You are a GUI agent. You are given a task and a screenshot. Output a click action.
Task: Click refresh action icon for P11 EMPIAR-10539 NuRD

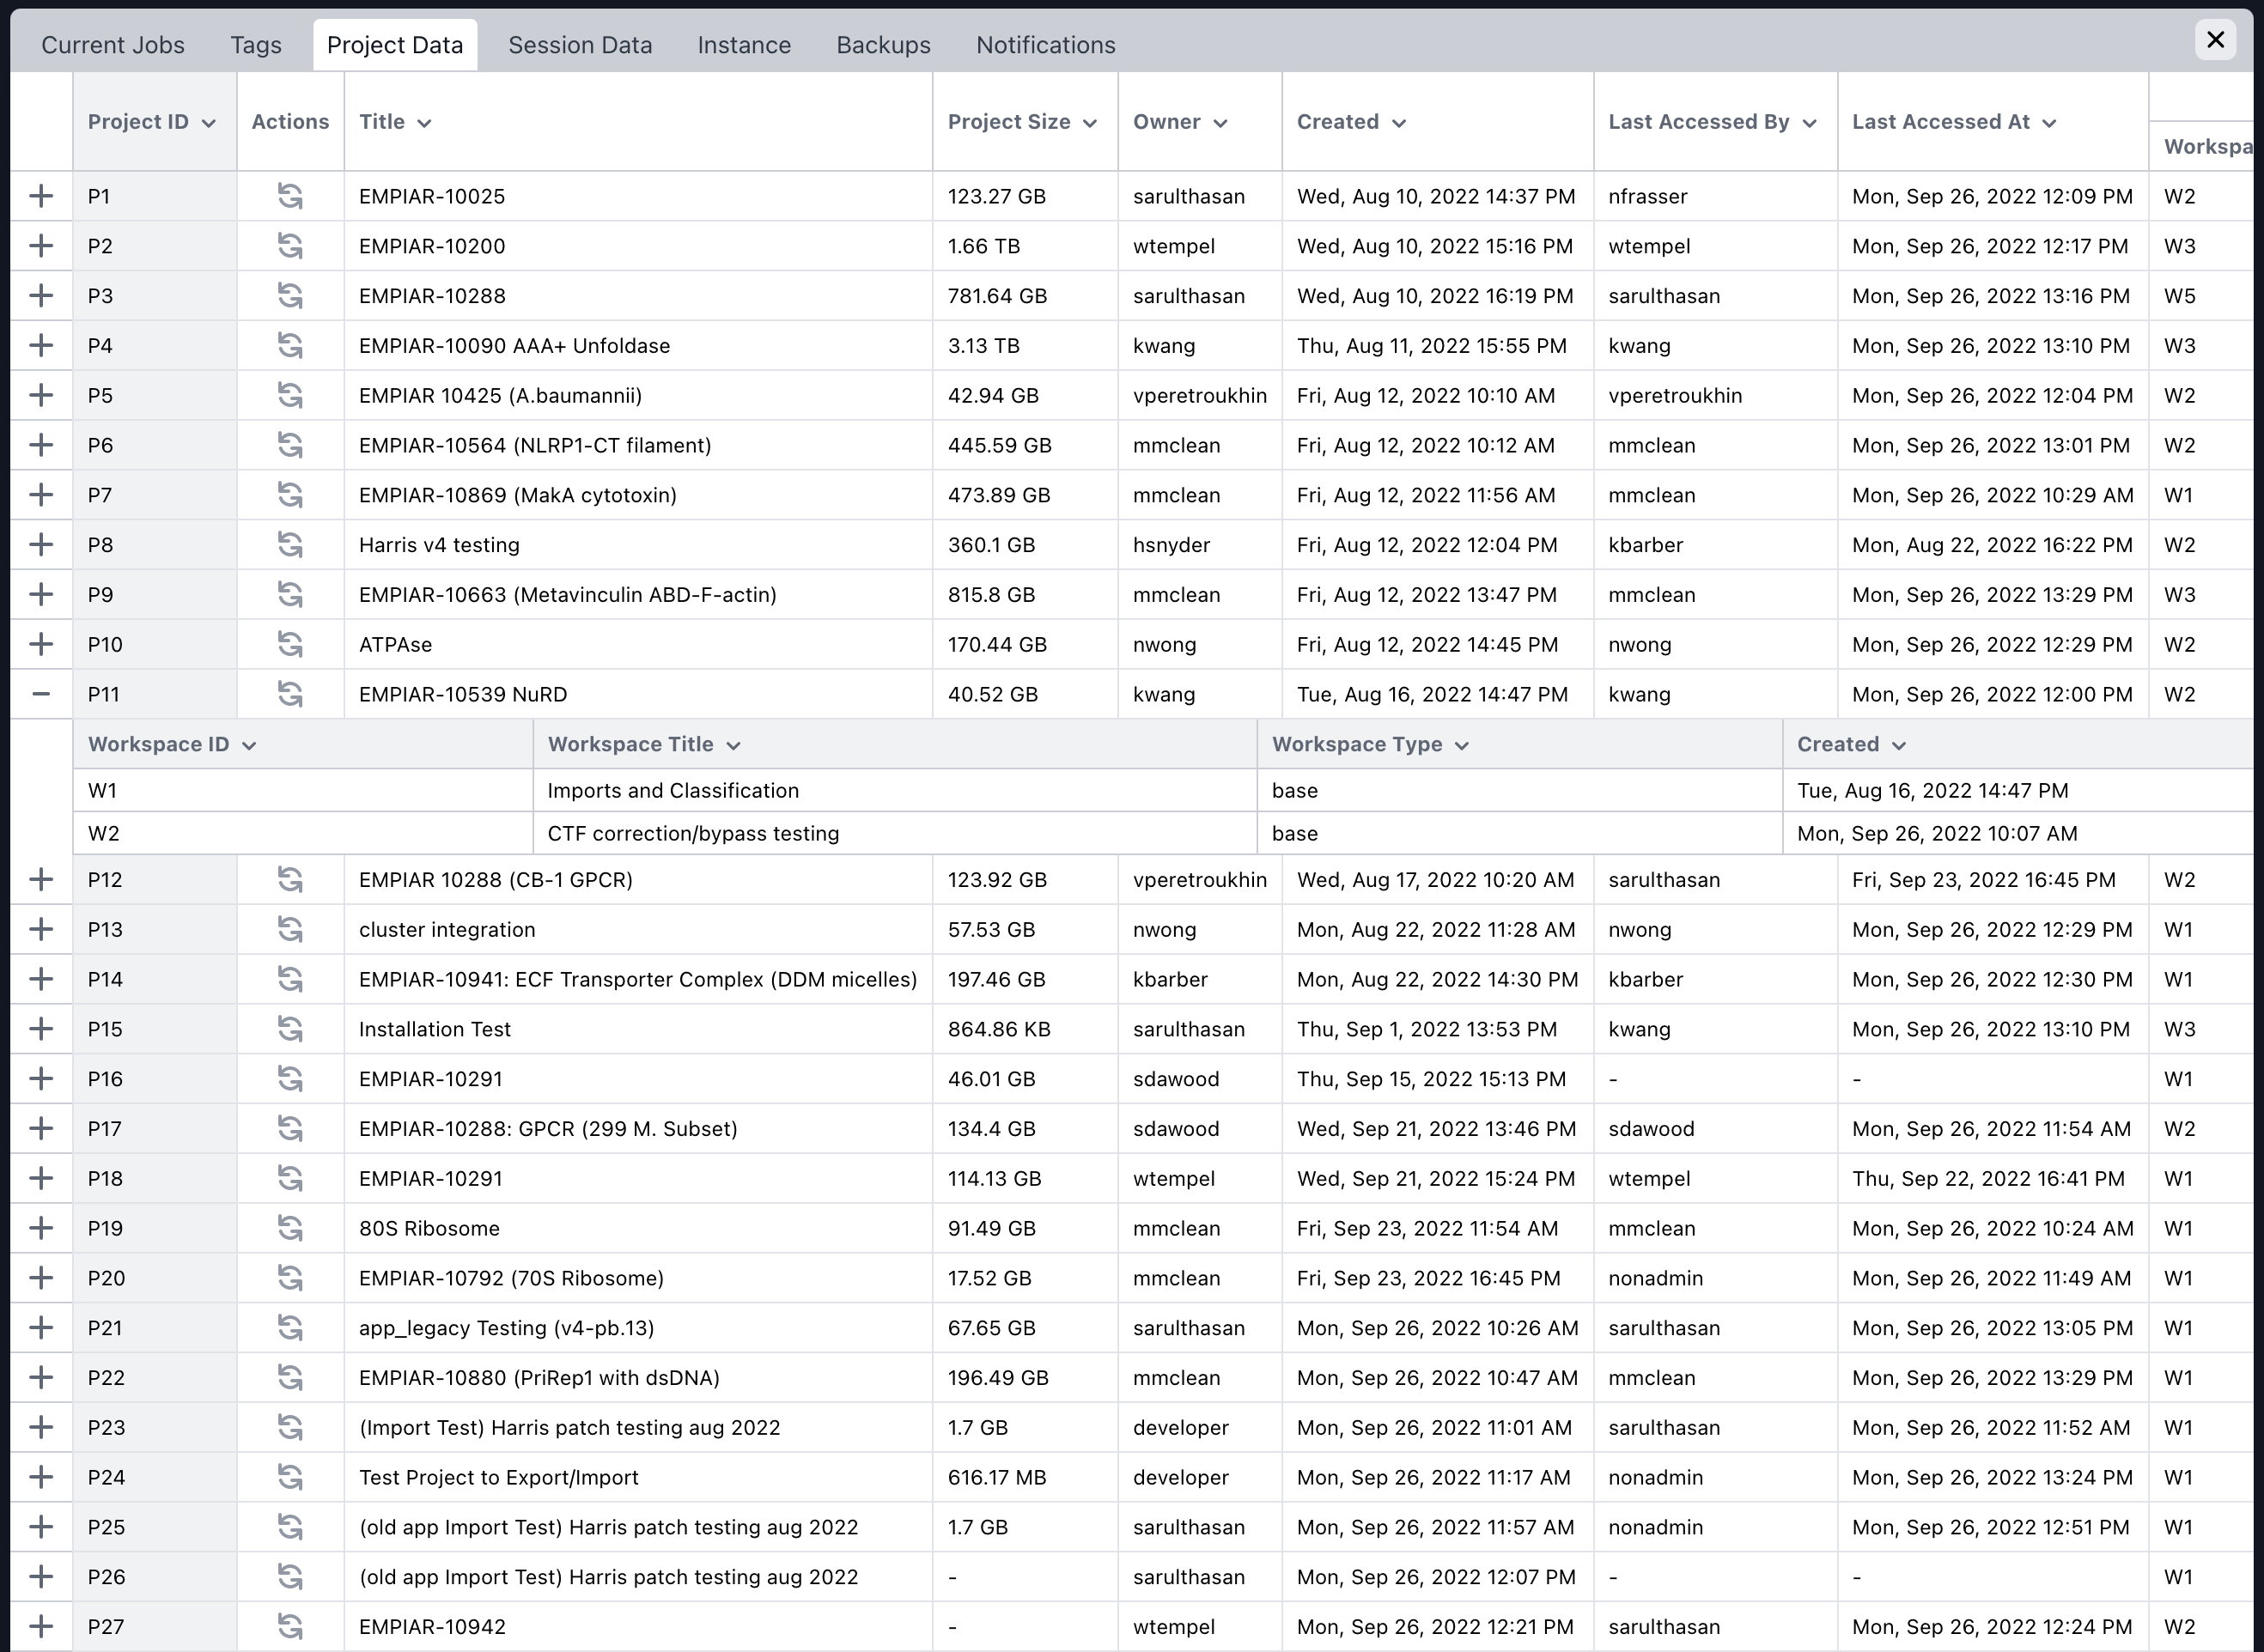(290, 694)
